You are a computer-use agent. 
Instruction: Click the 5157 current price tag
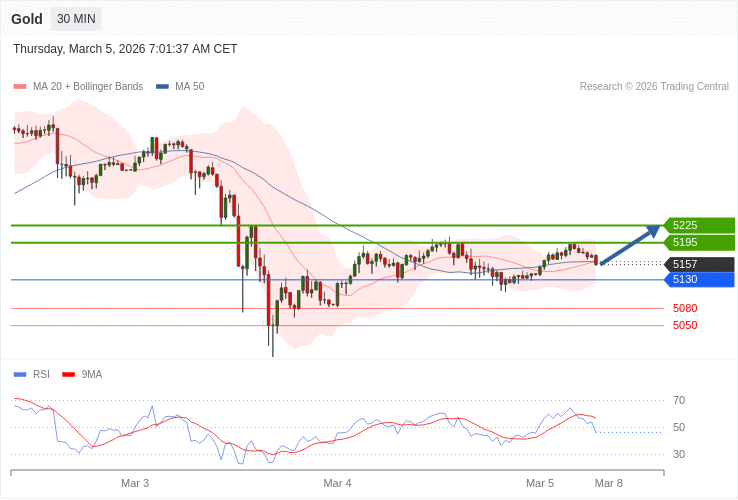click(x=699, y=265)
